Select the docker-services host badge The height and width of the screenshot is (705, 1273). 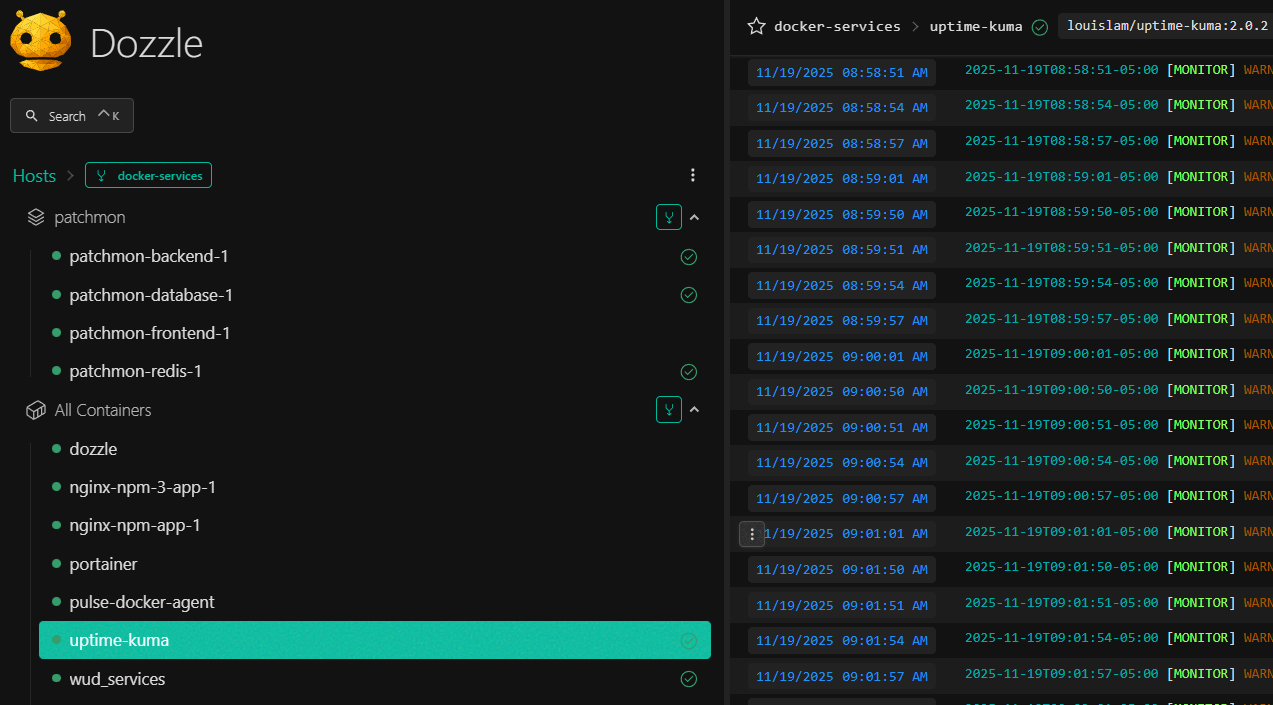coord(148,176)
